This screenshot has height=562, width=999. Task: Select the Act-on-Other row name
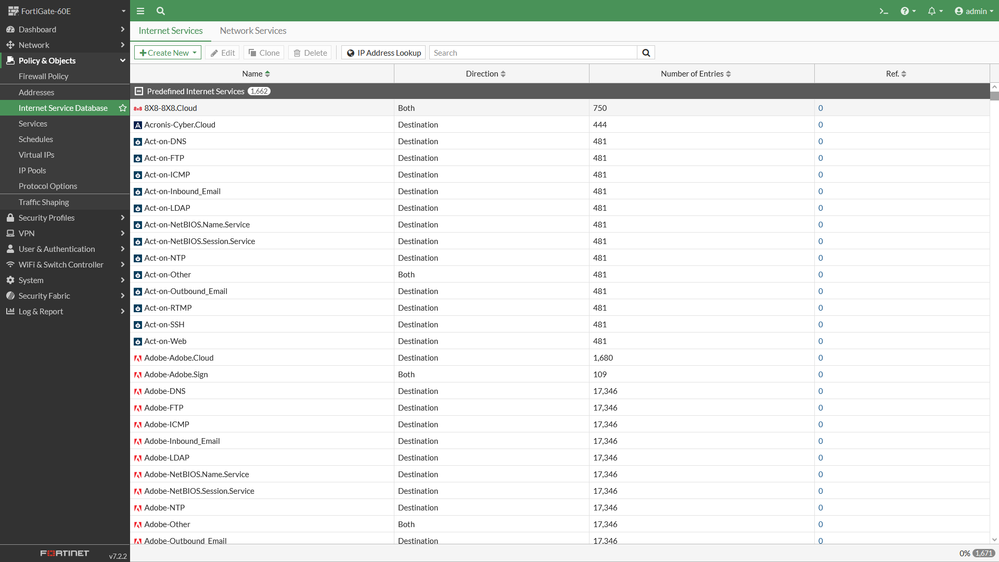click(x=168, y=275)
